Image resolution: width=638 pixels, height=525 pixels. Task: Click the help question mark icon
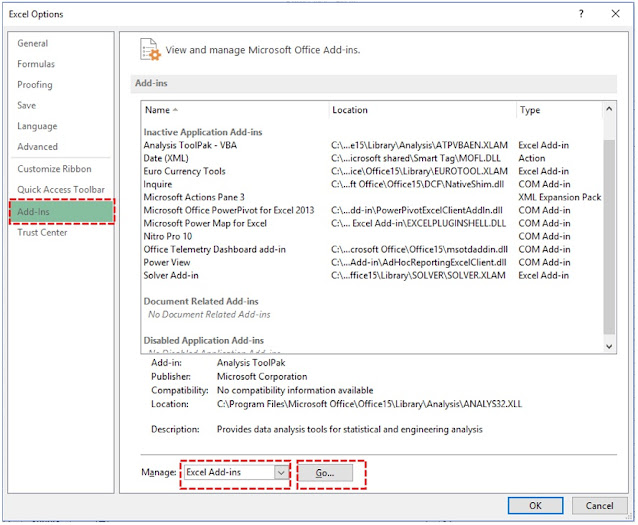pos(581,14)
